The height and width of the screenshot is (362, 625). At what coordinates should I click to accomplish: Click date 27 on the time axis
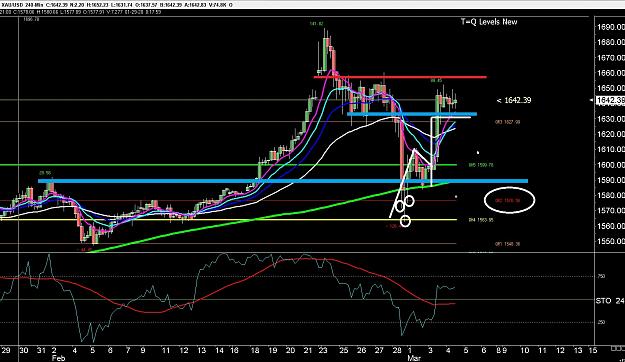[379, 350]
